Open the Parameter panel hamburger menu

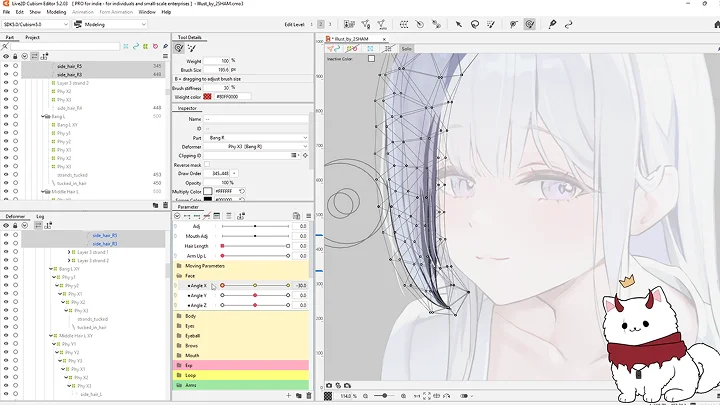309,216
